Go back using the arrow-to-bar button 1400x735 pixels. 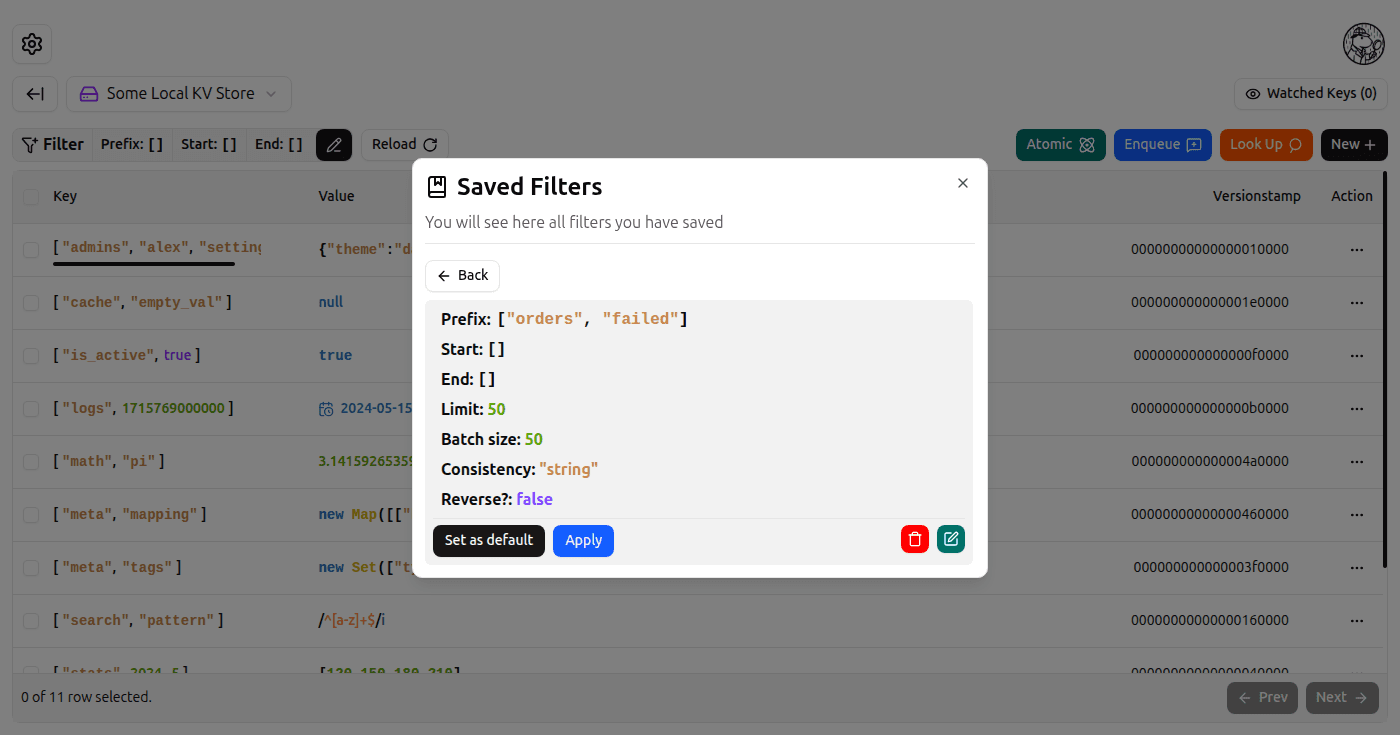(x=35, y=94)
